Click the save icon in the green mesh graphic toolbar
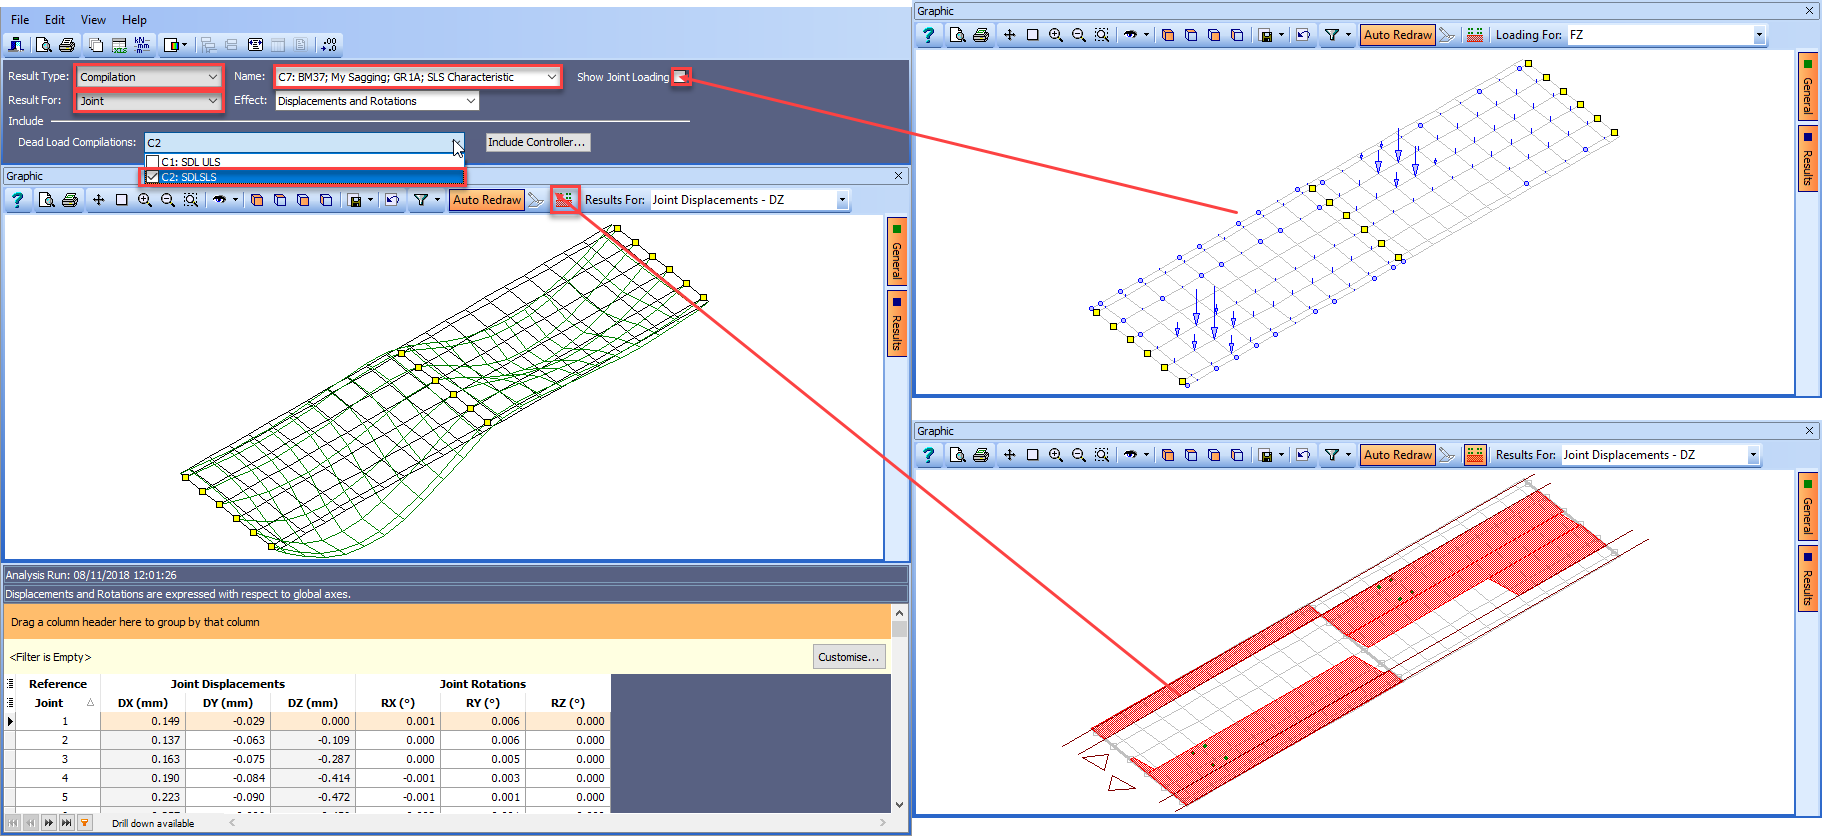 [x=354, y=200]
